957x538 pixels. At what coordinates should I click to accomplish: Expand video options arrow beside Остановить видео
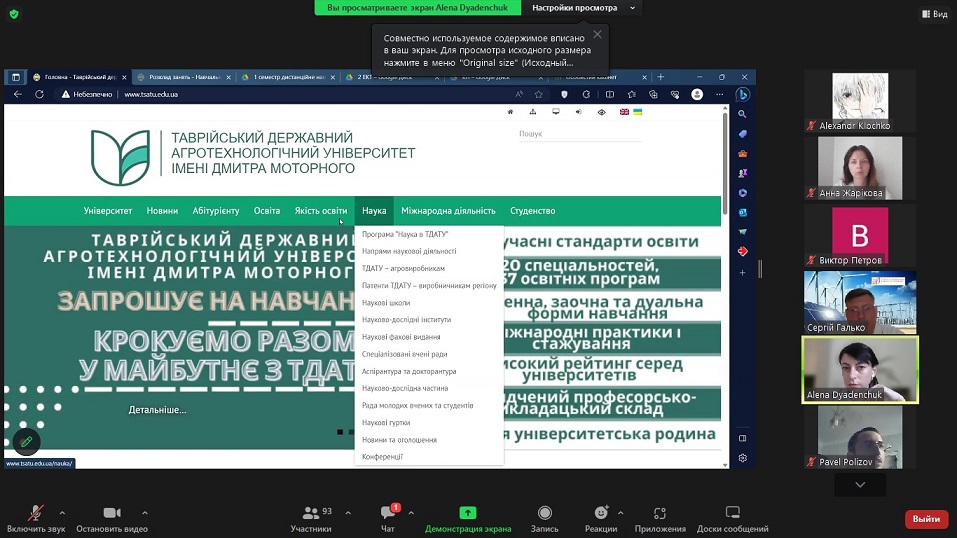point(145,513)
